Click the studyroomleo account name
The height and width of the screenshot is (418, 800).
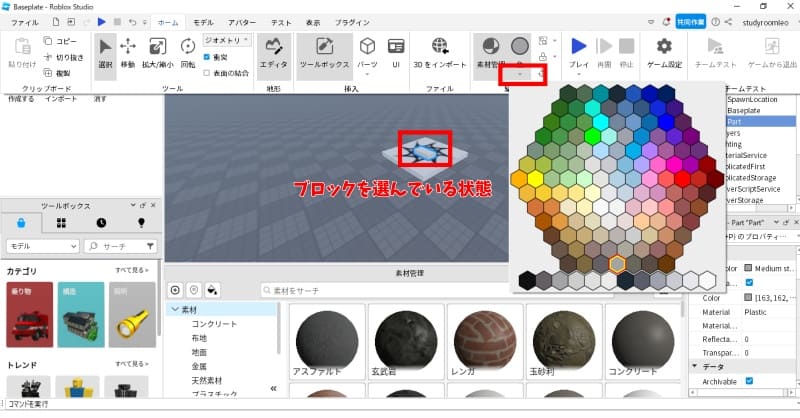pos(765,22)
